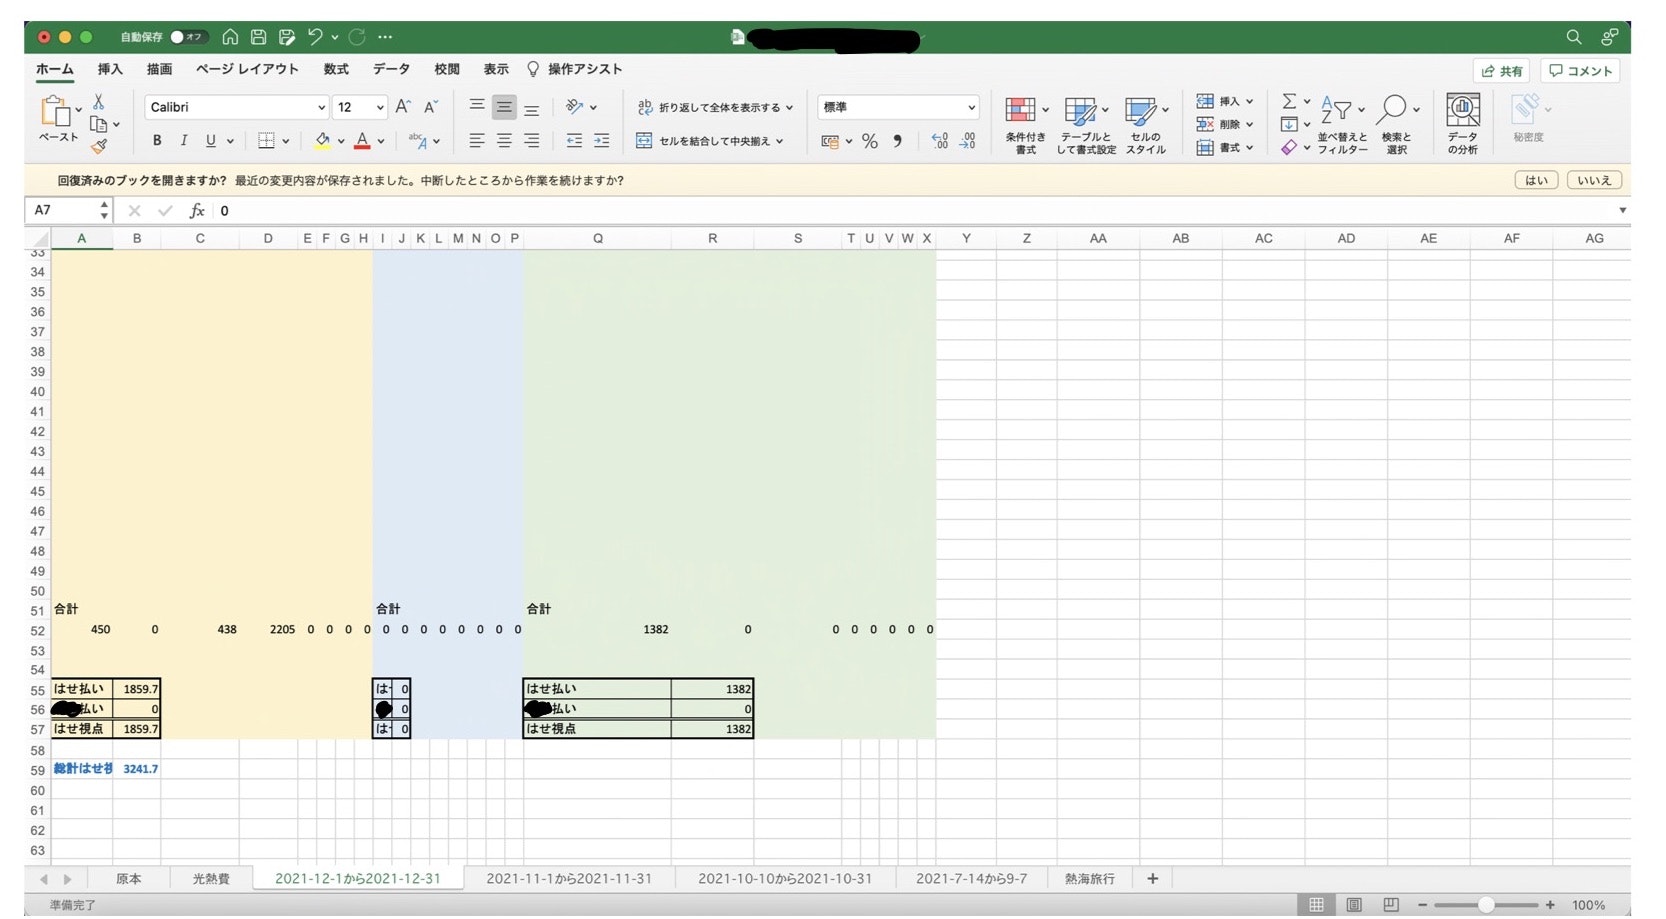Save the workbook with the floppy icon
Viewport: 1666px width, 919px height.
point(258,37)
